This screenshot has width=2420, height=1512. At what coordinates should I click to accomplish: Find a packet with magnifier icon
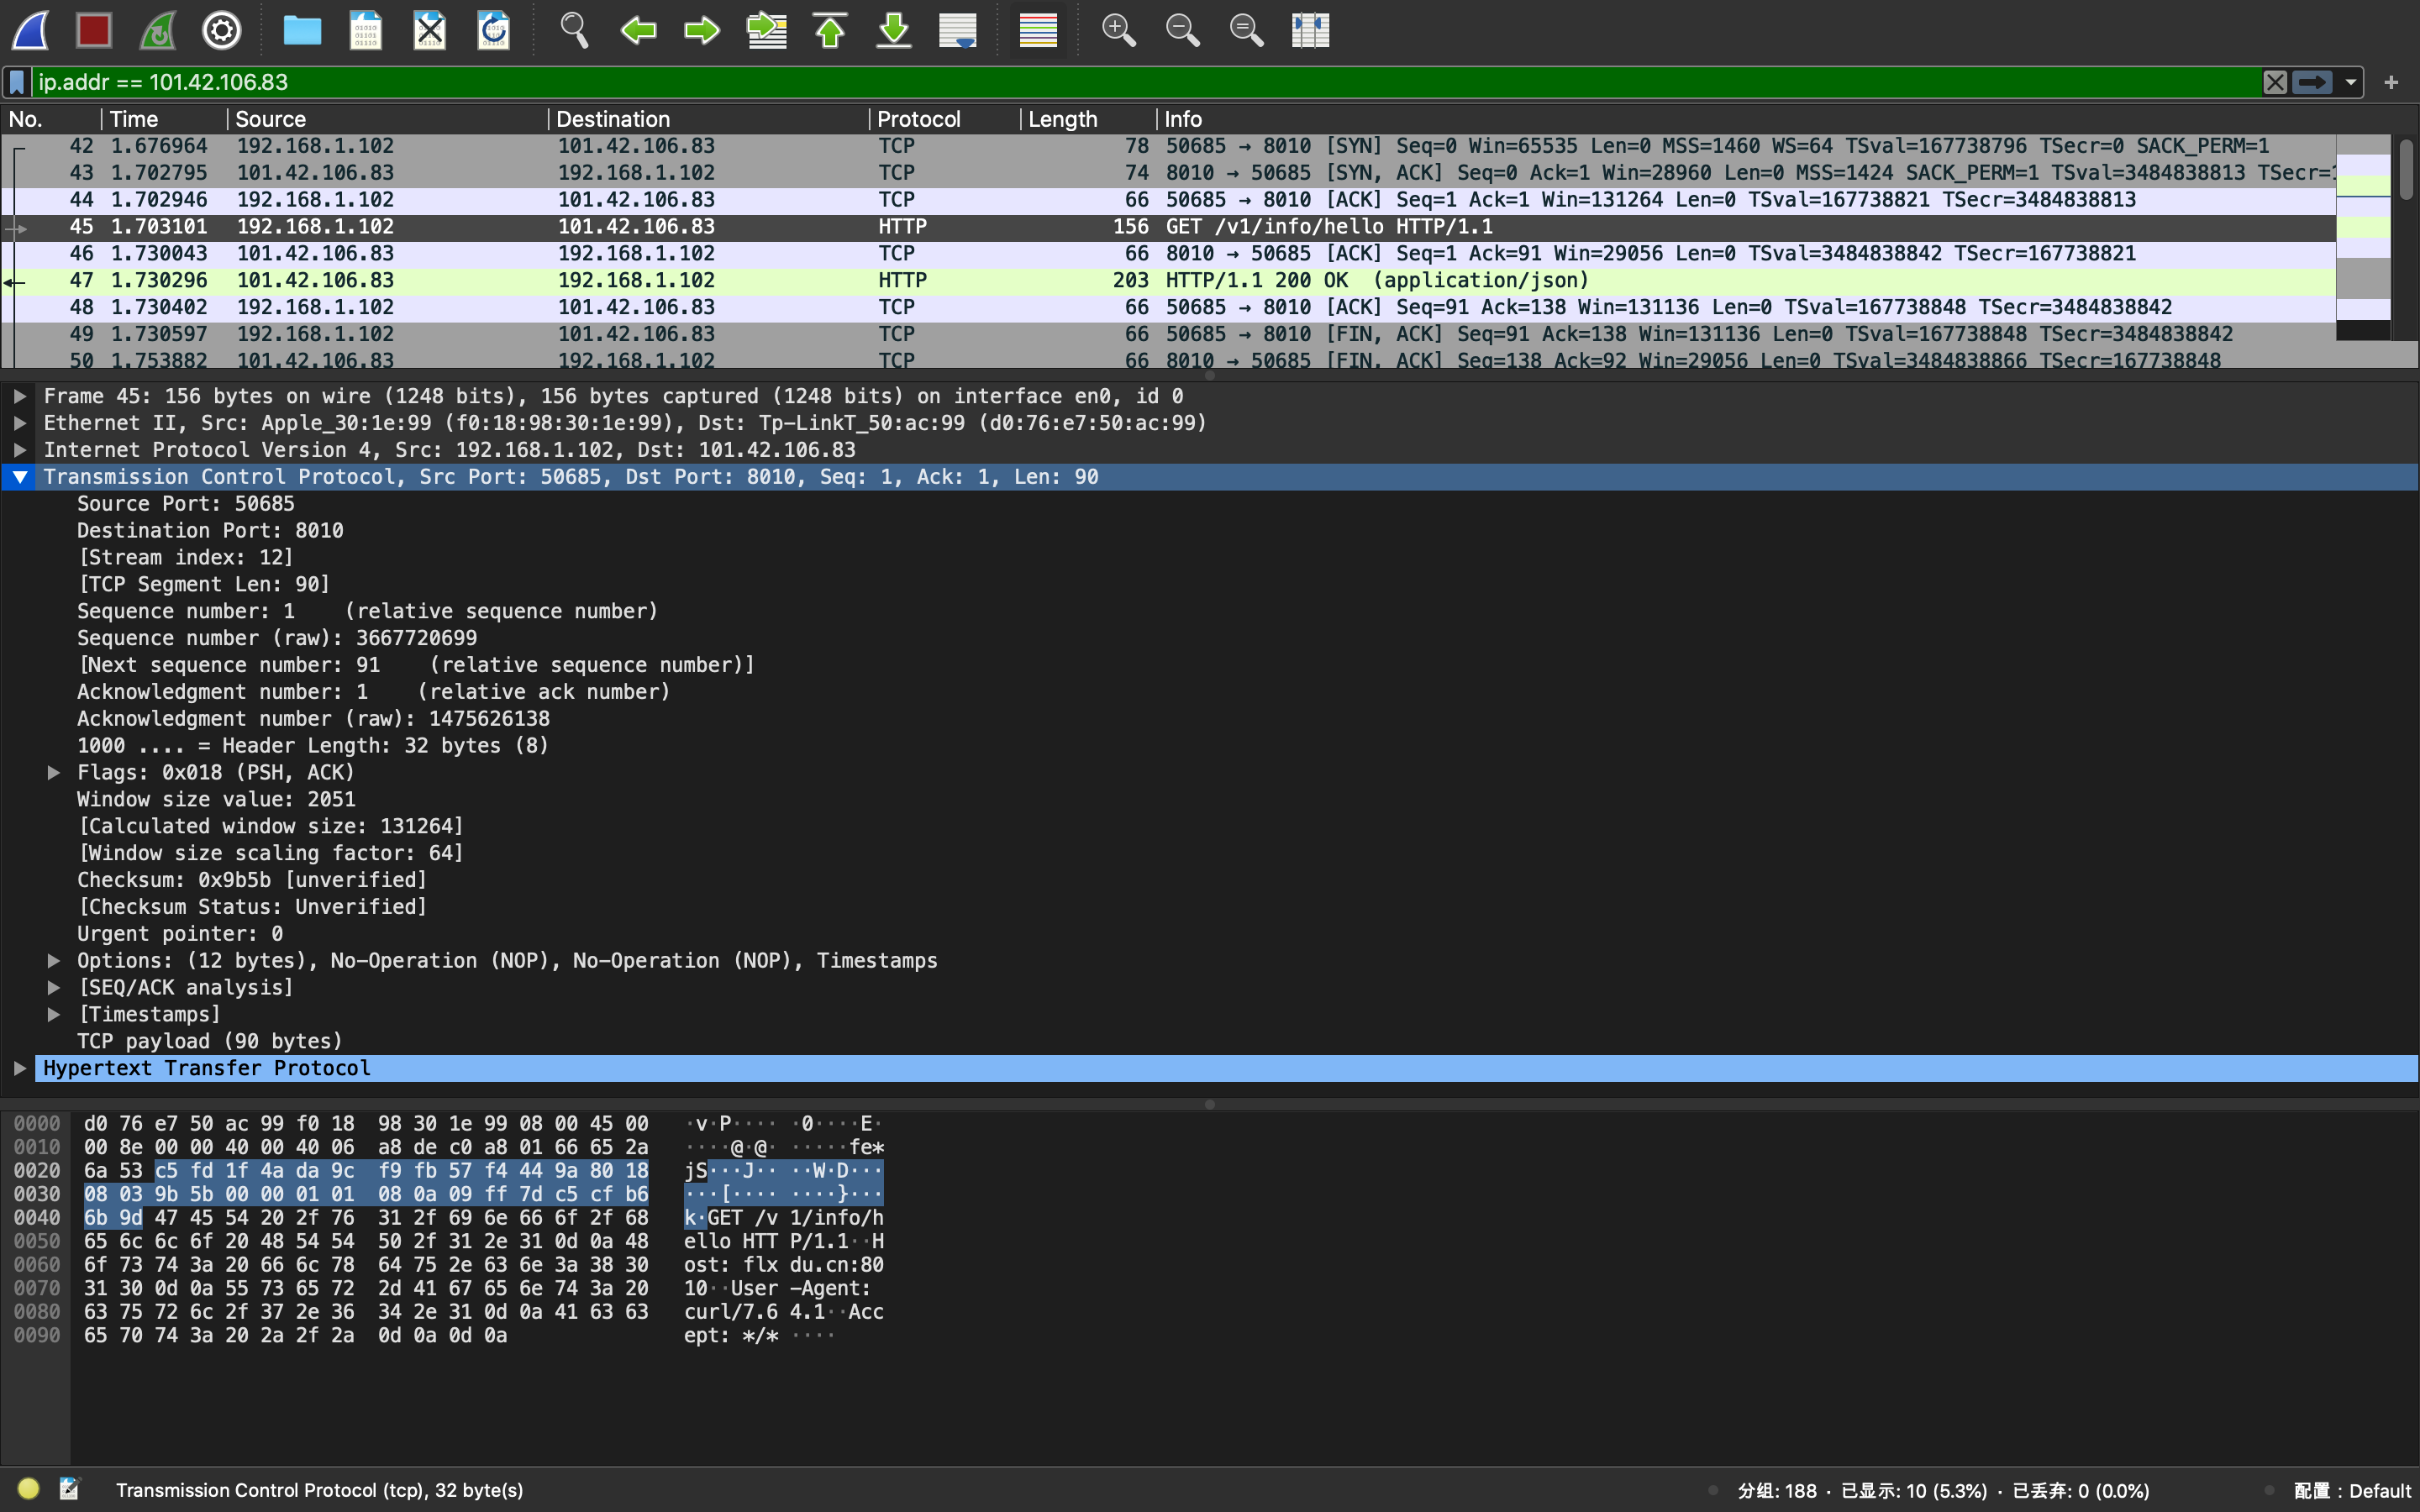point(574,30)
